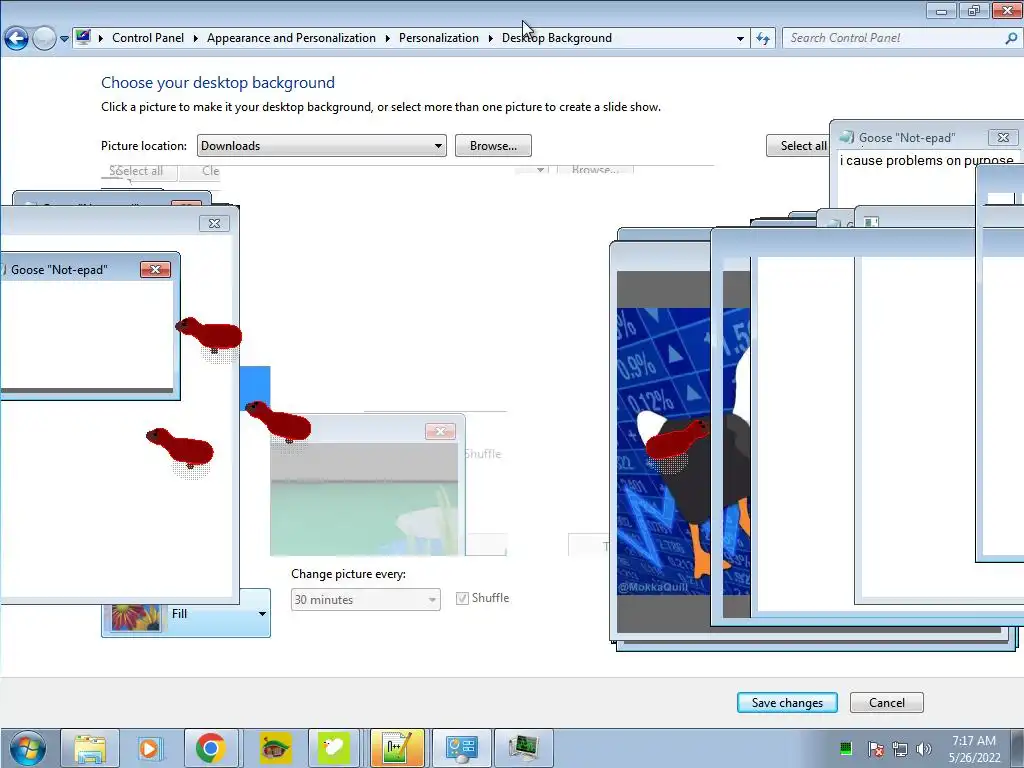The image size is (1024, 768).
Task: Refresh the address bar location
Action: [763, 39]
